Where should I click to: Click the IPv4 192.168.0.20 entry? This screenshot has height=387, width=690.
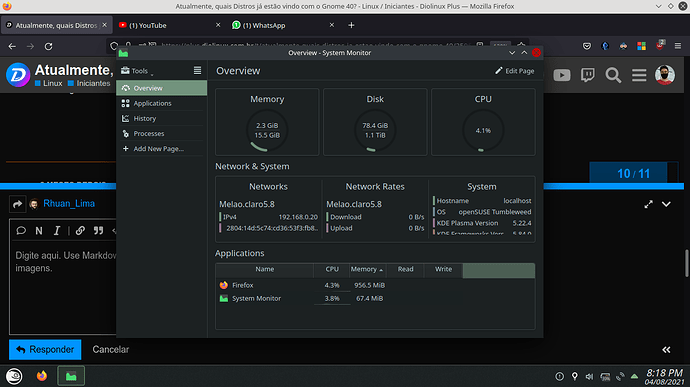coord(268,217)
